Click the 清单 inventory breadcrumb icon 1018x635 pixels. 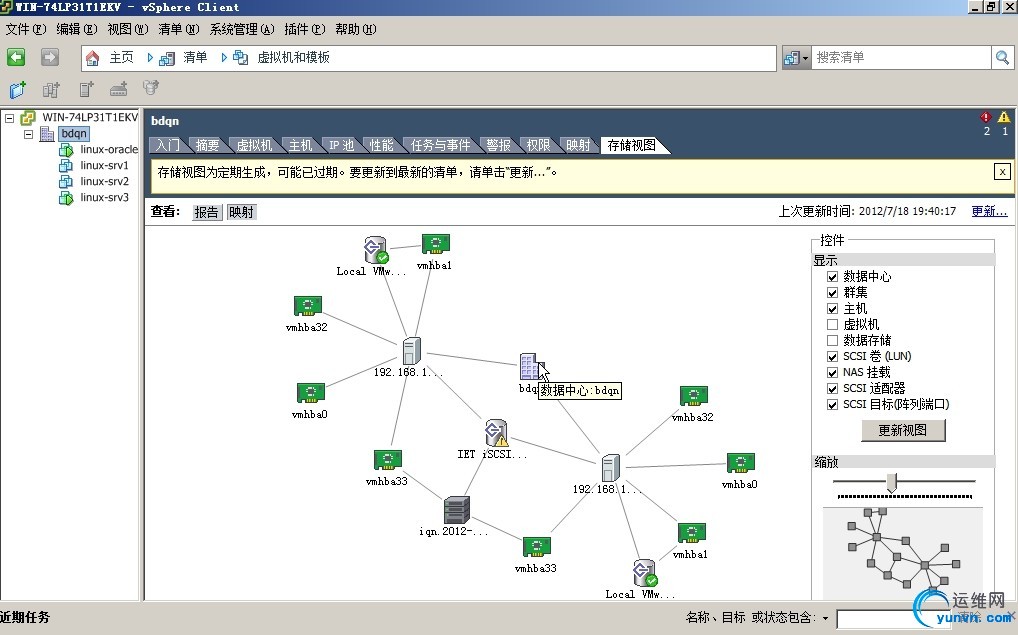tap(167, 58)
